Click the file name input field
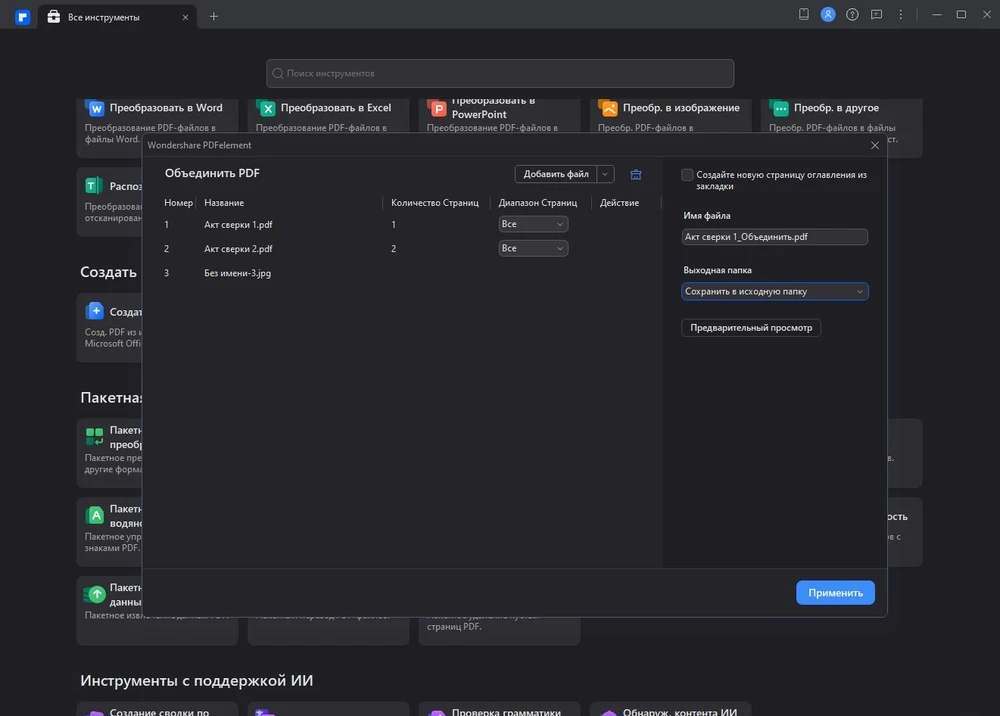1000x716 pixels. [774, 237]
